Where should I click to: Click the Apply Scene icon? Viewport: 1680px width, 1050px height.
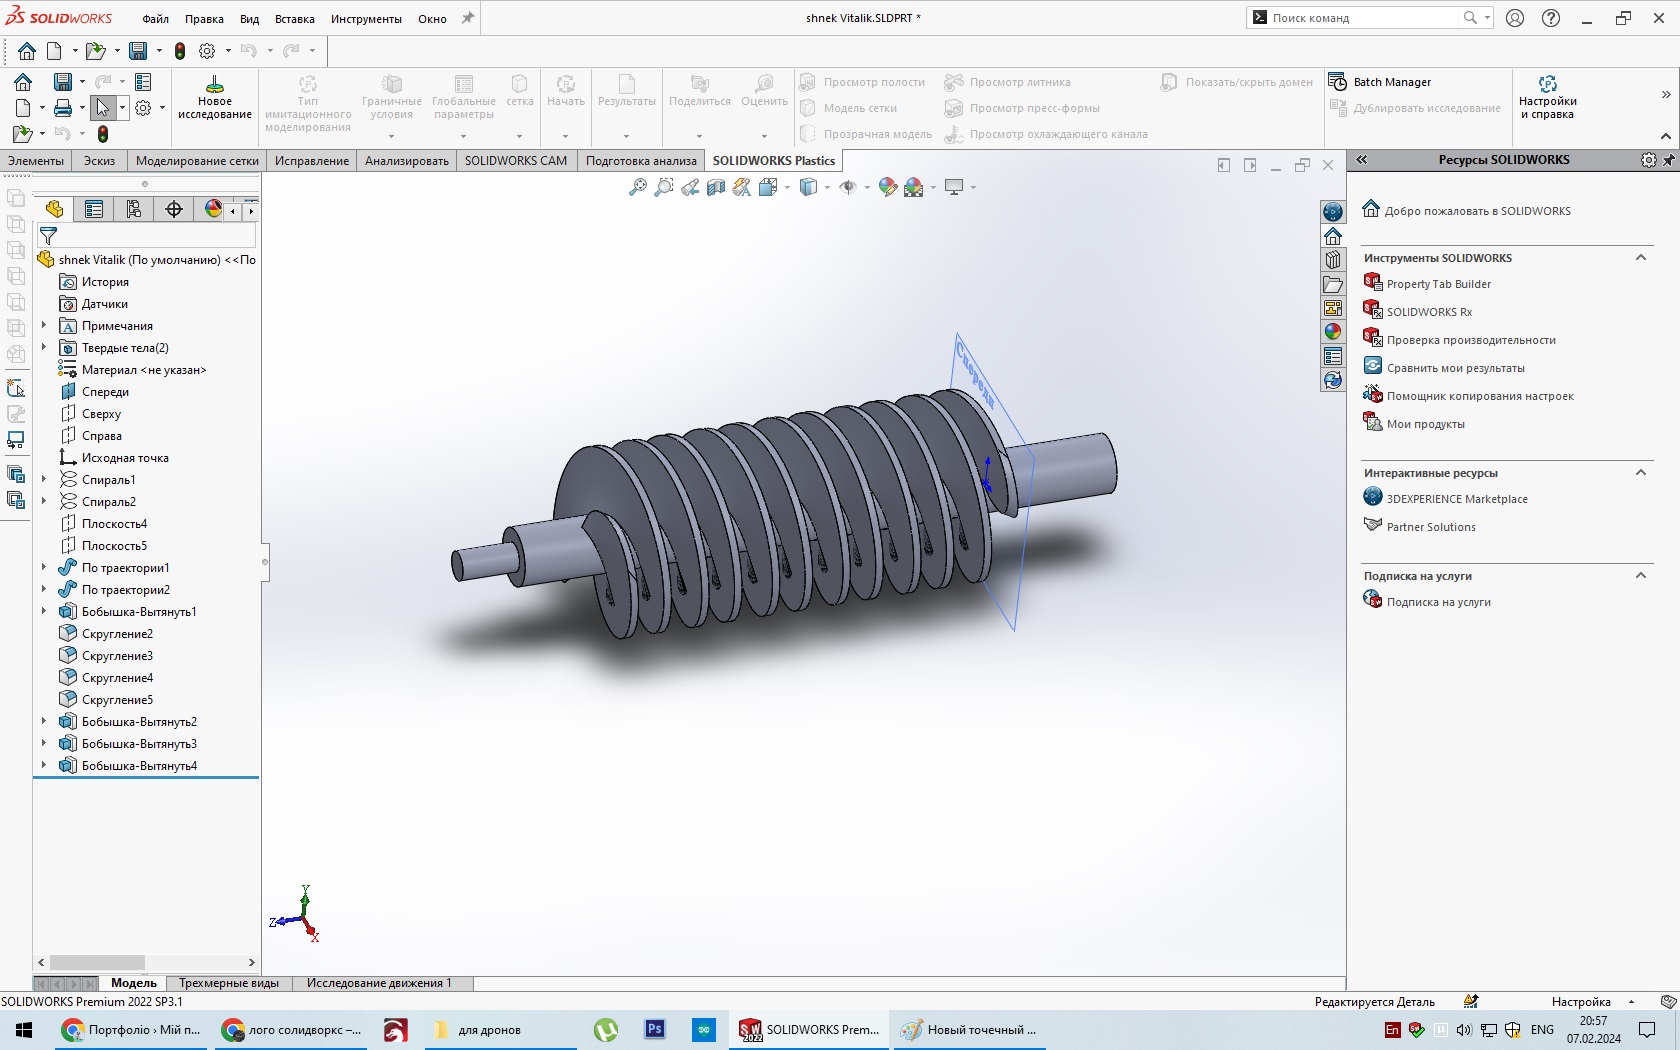(914, 187)
